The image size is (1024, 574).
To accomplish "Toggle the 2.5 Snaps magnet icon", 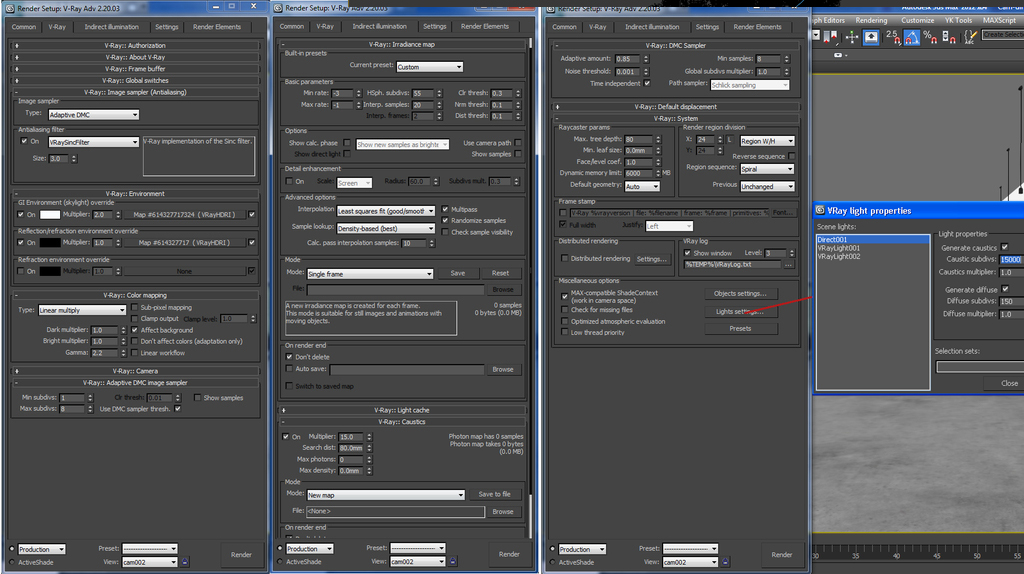I will click(x=893, y=37).
